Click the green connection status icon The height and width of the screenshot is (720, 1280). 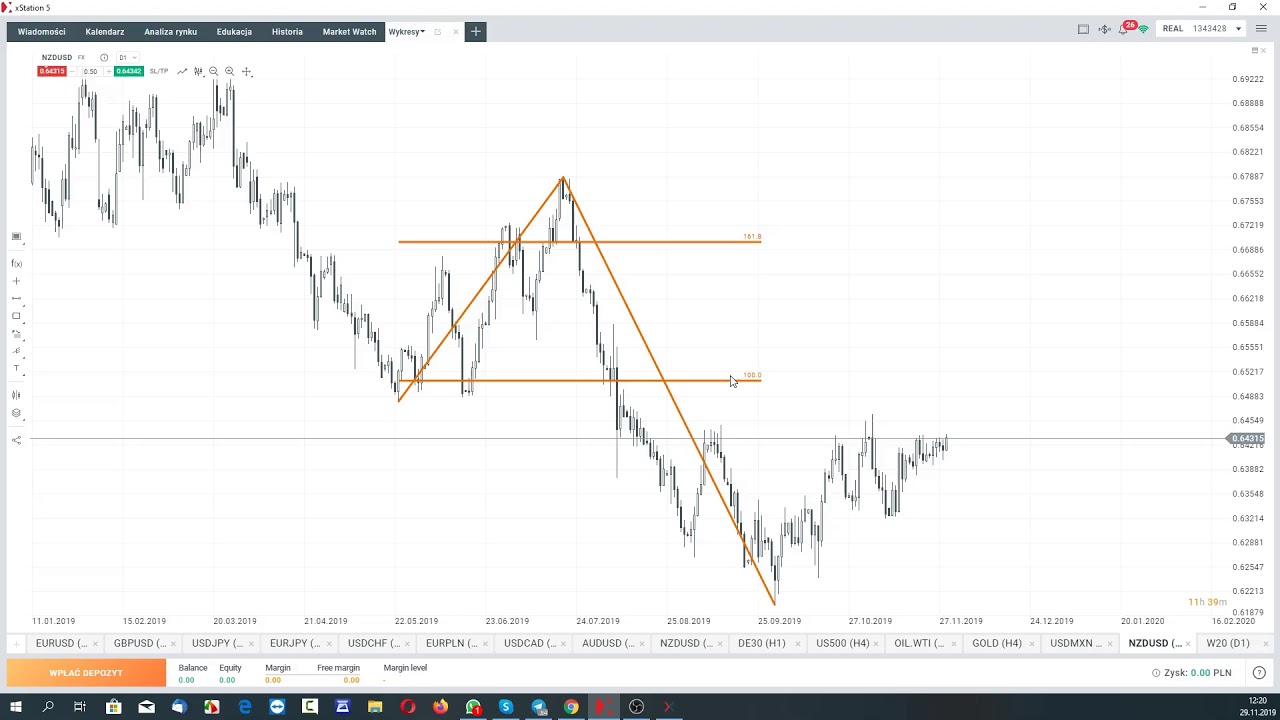1143,30
